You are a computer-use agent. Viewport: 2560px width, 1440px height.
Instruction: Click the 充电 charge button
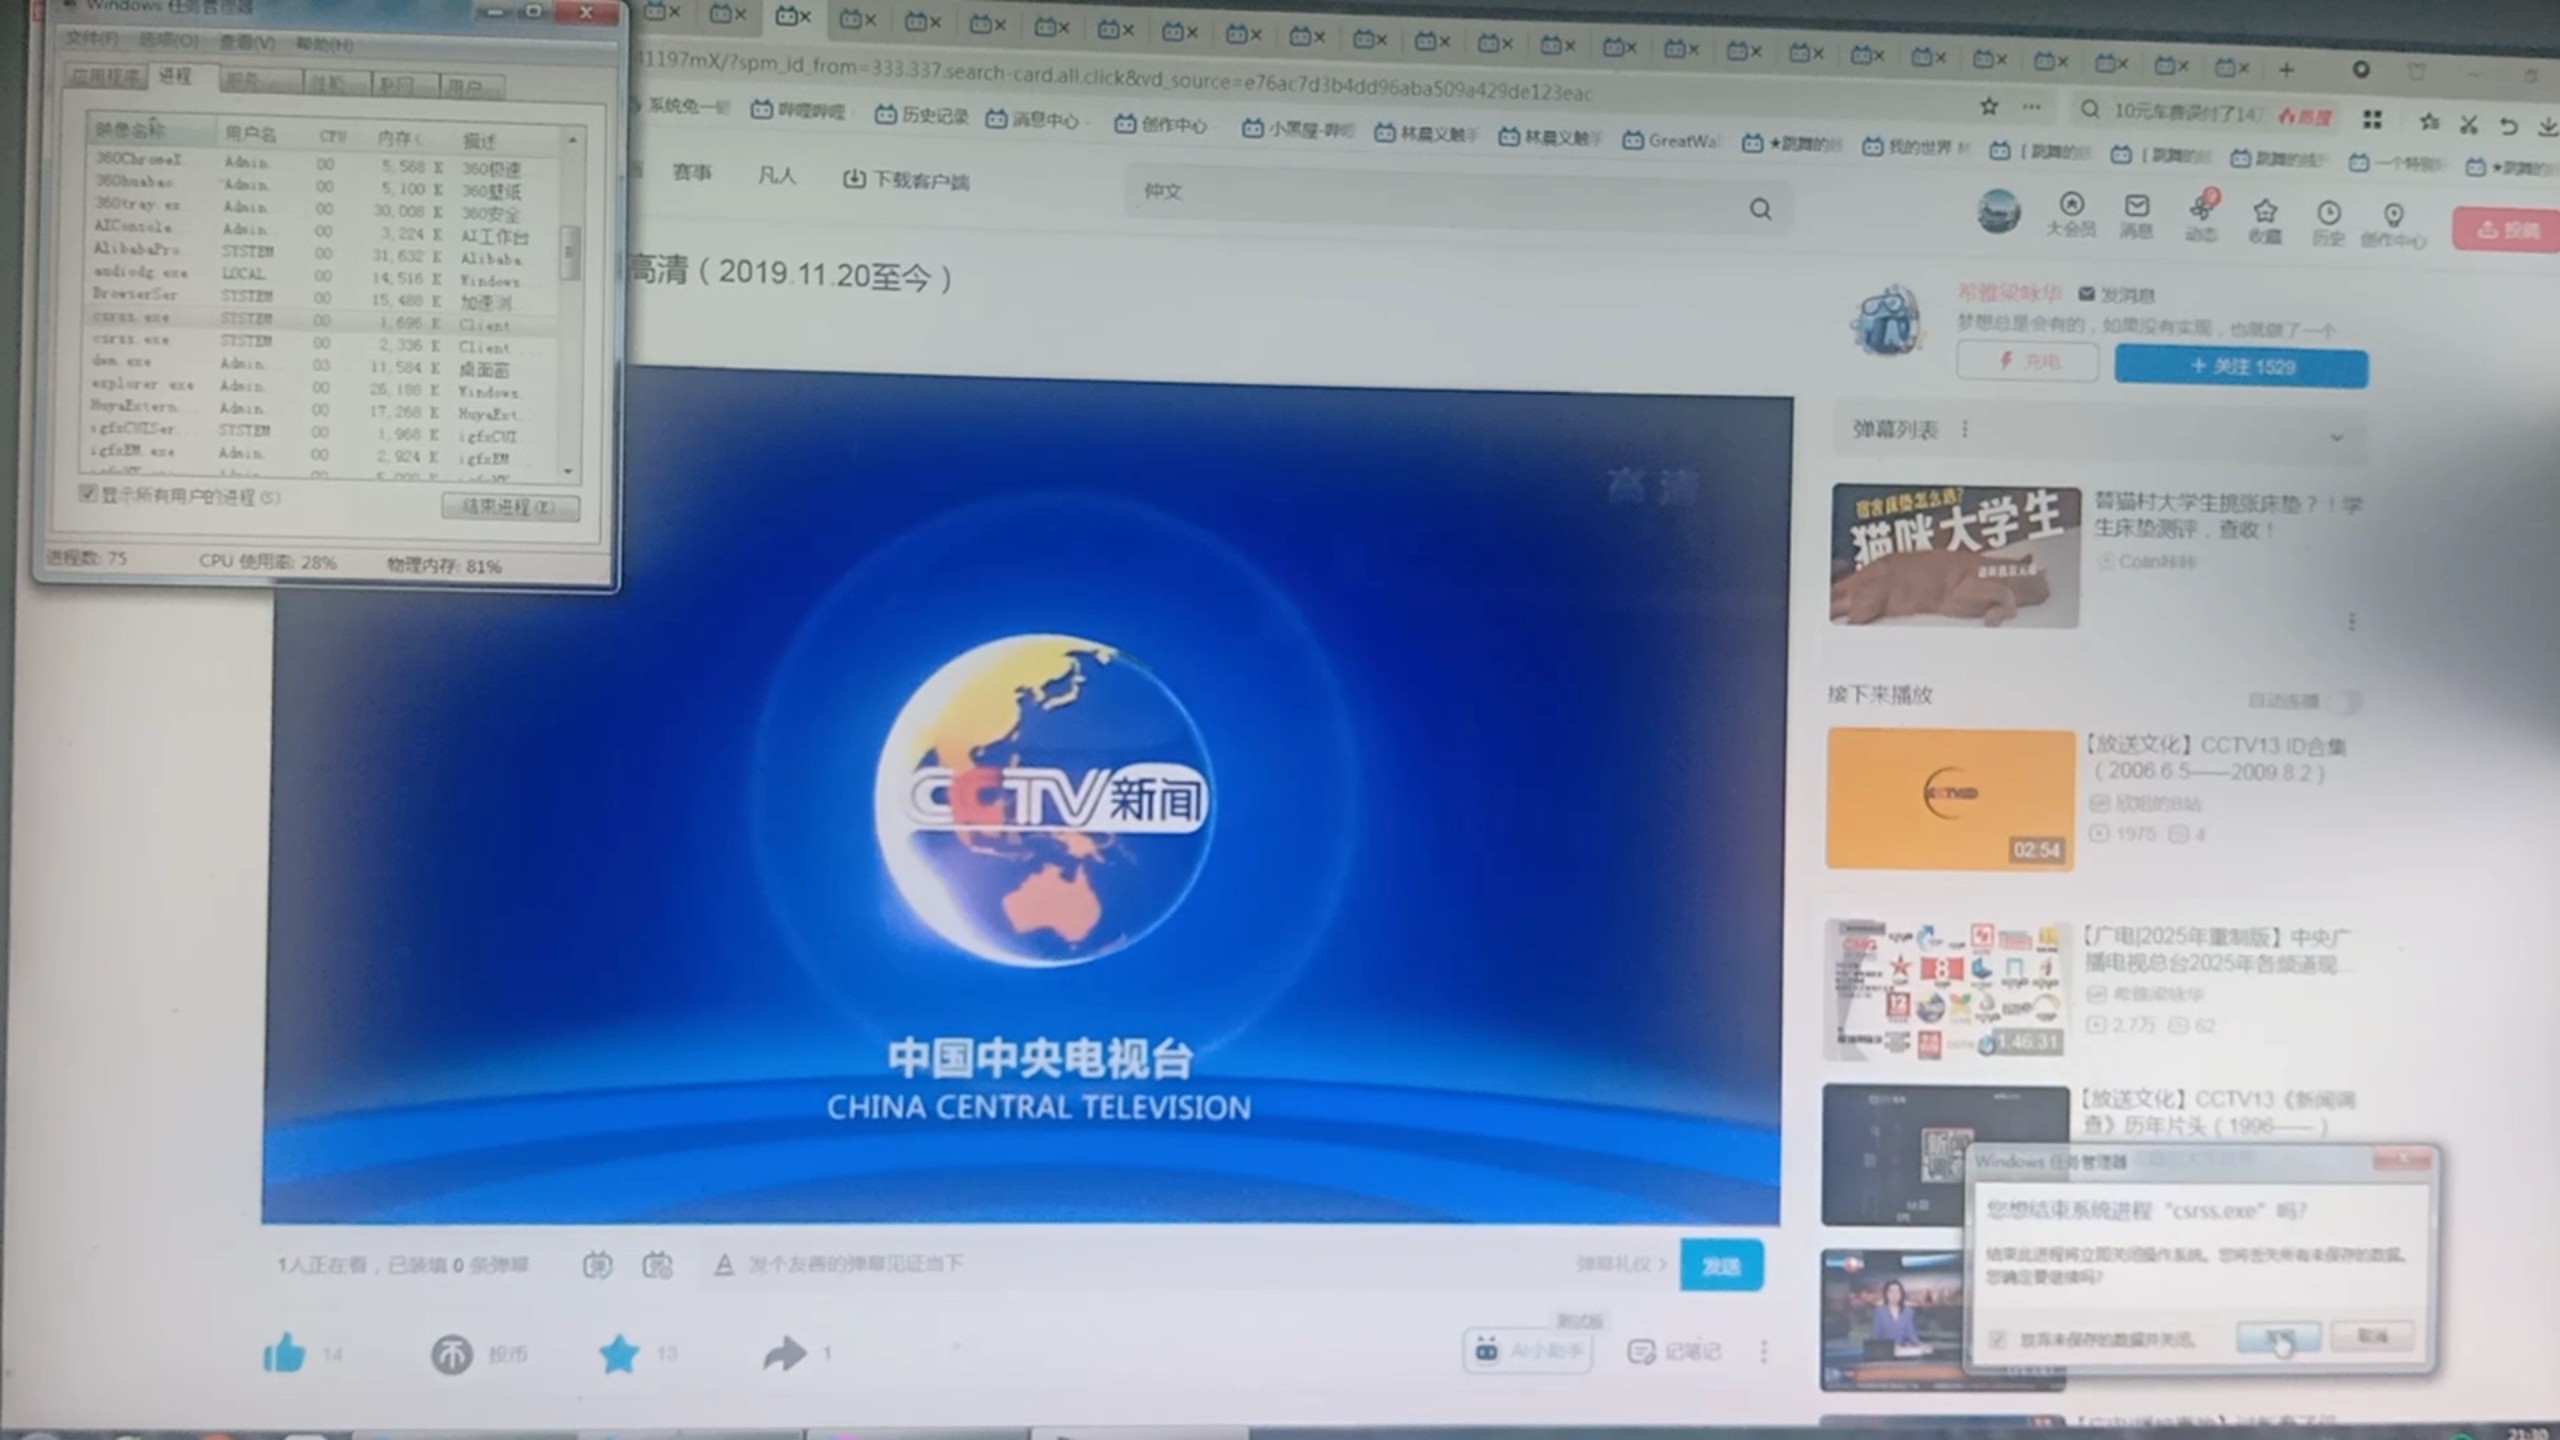2028,361
